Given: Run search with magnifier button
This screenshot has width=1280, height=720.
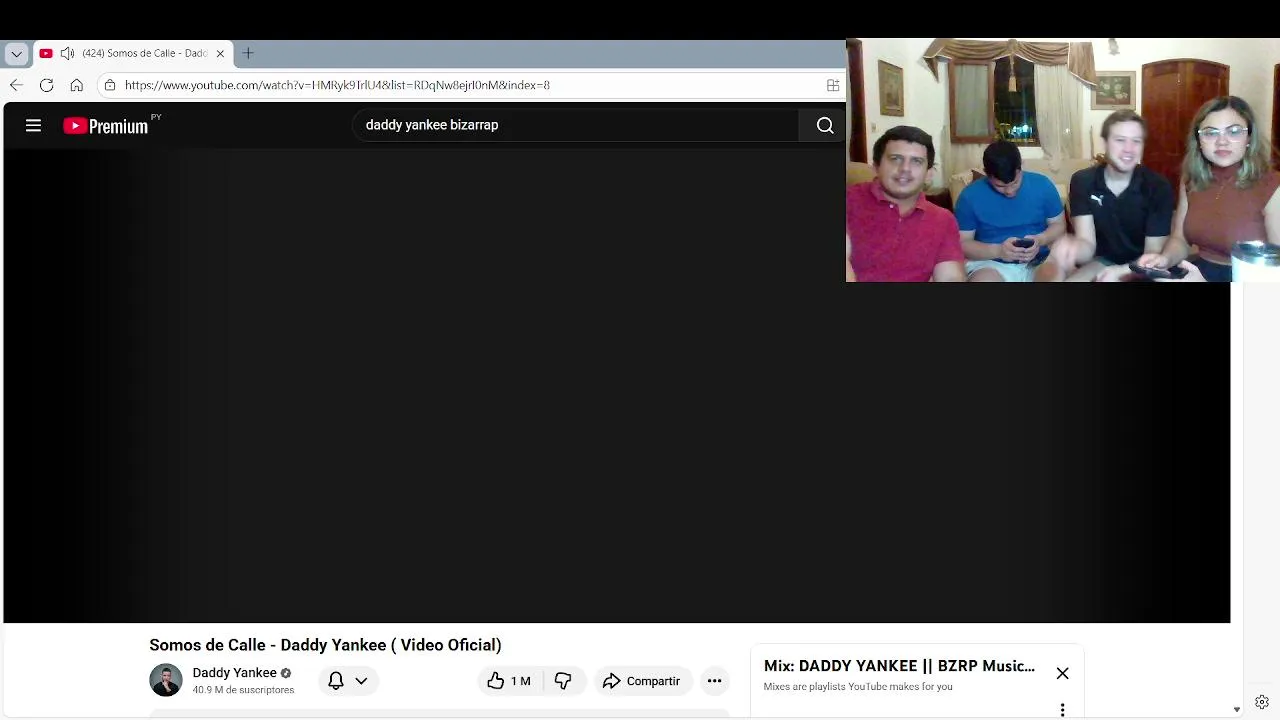Looking at the screenshot, I should (824, 125).
